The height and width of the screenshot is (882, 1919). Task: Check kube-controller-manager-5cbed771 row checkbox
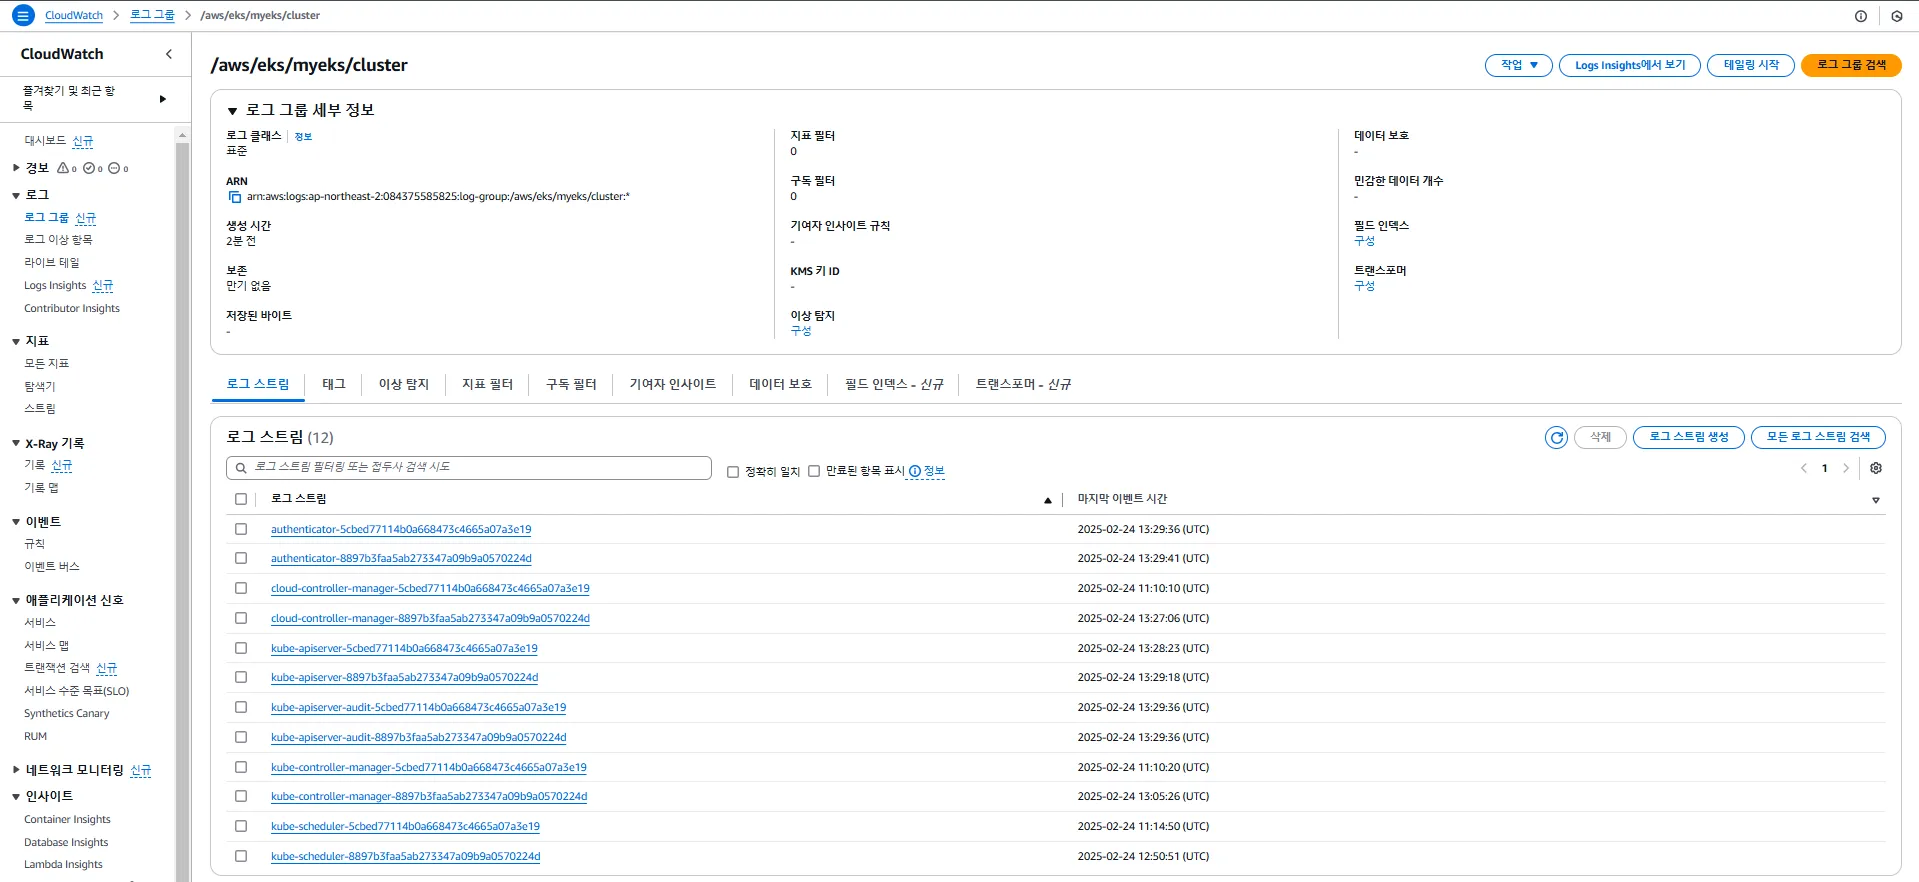pos(241,767)
